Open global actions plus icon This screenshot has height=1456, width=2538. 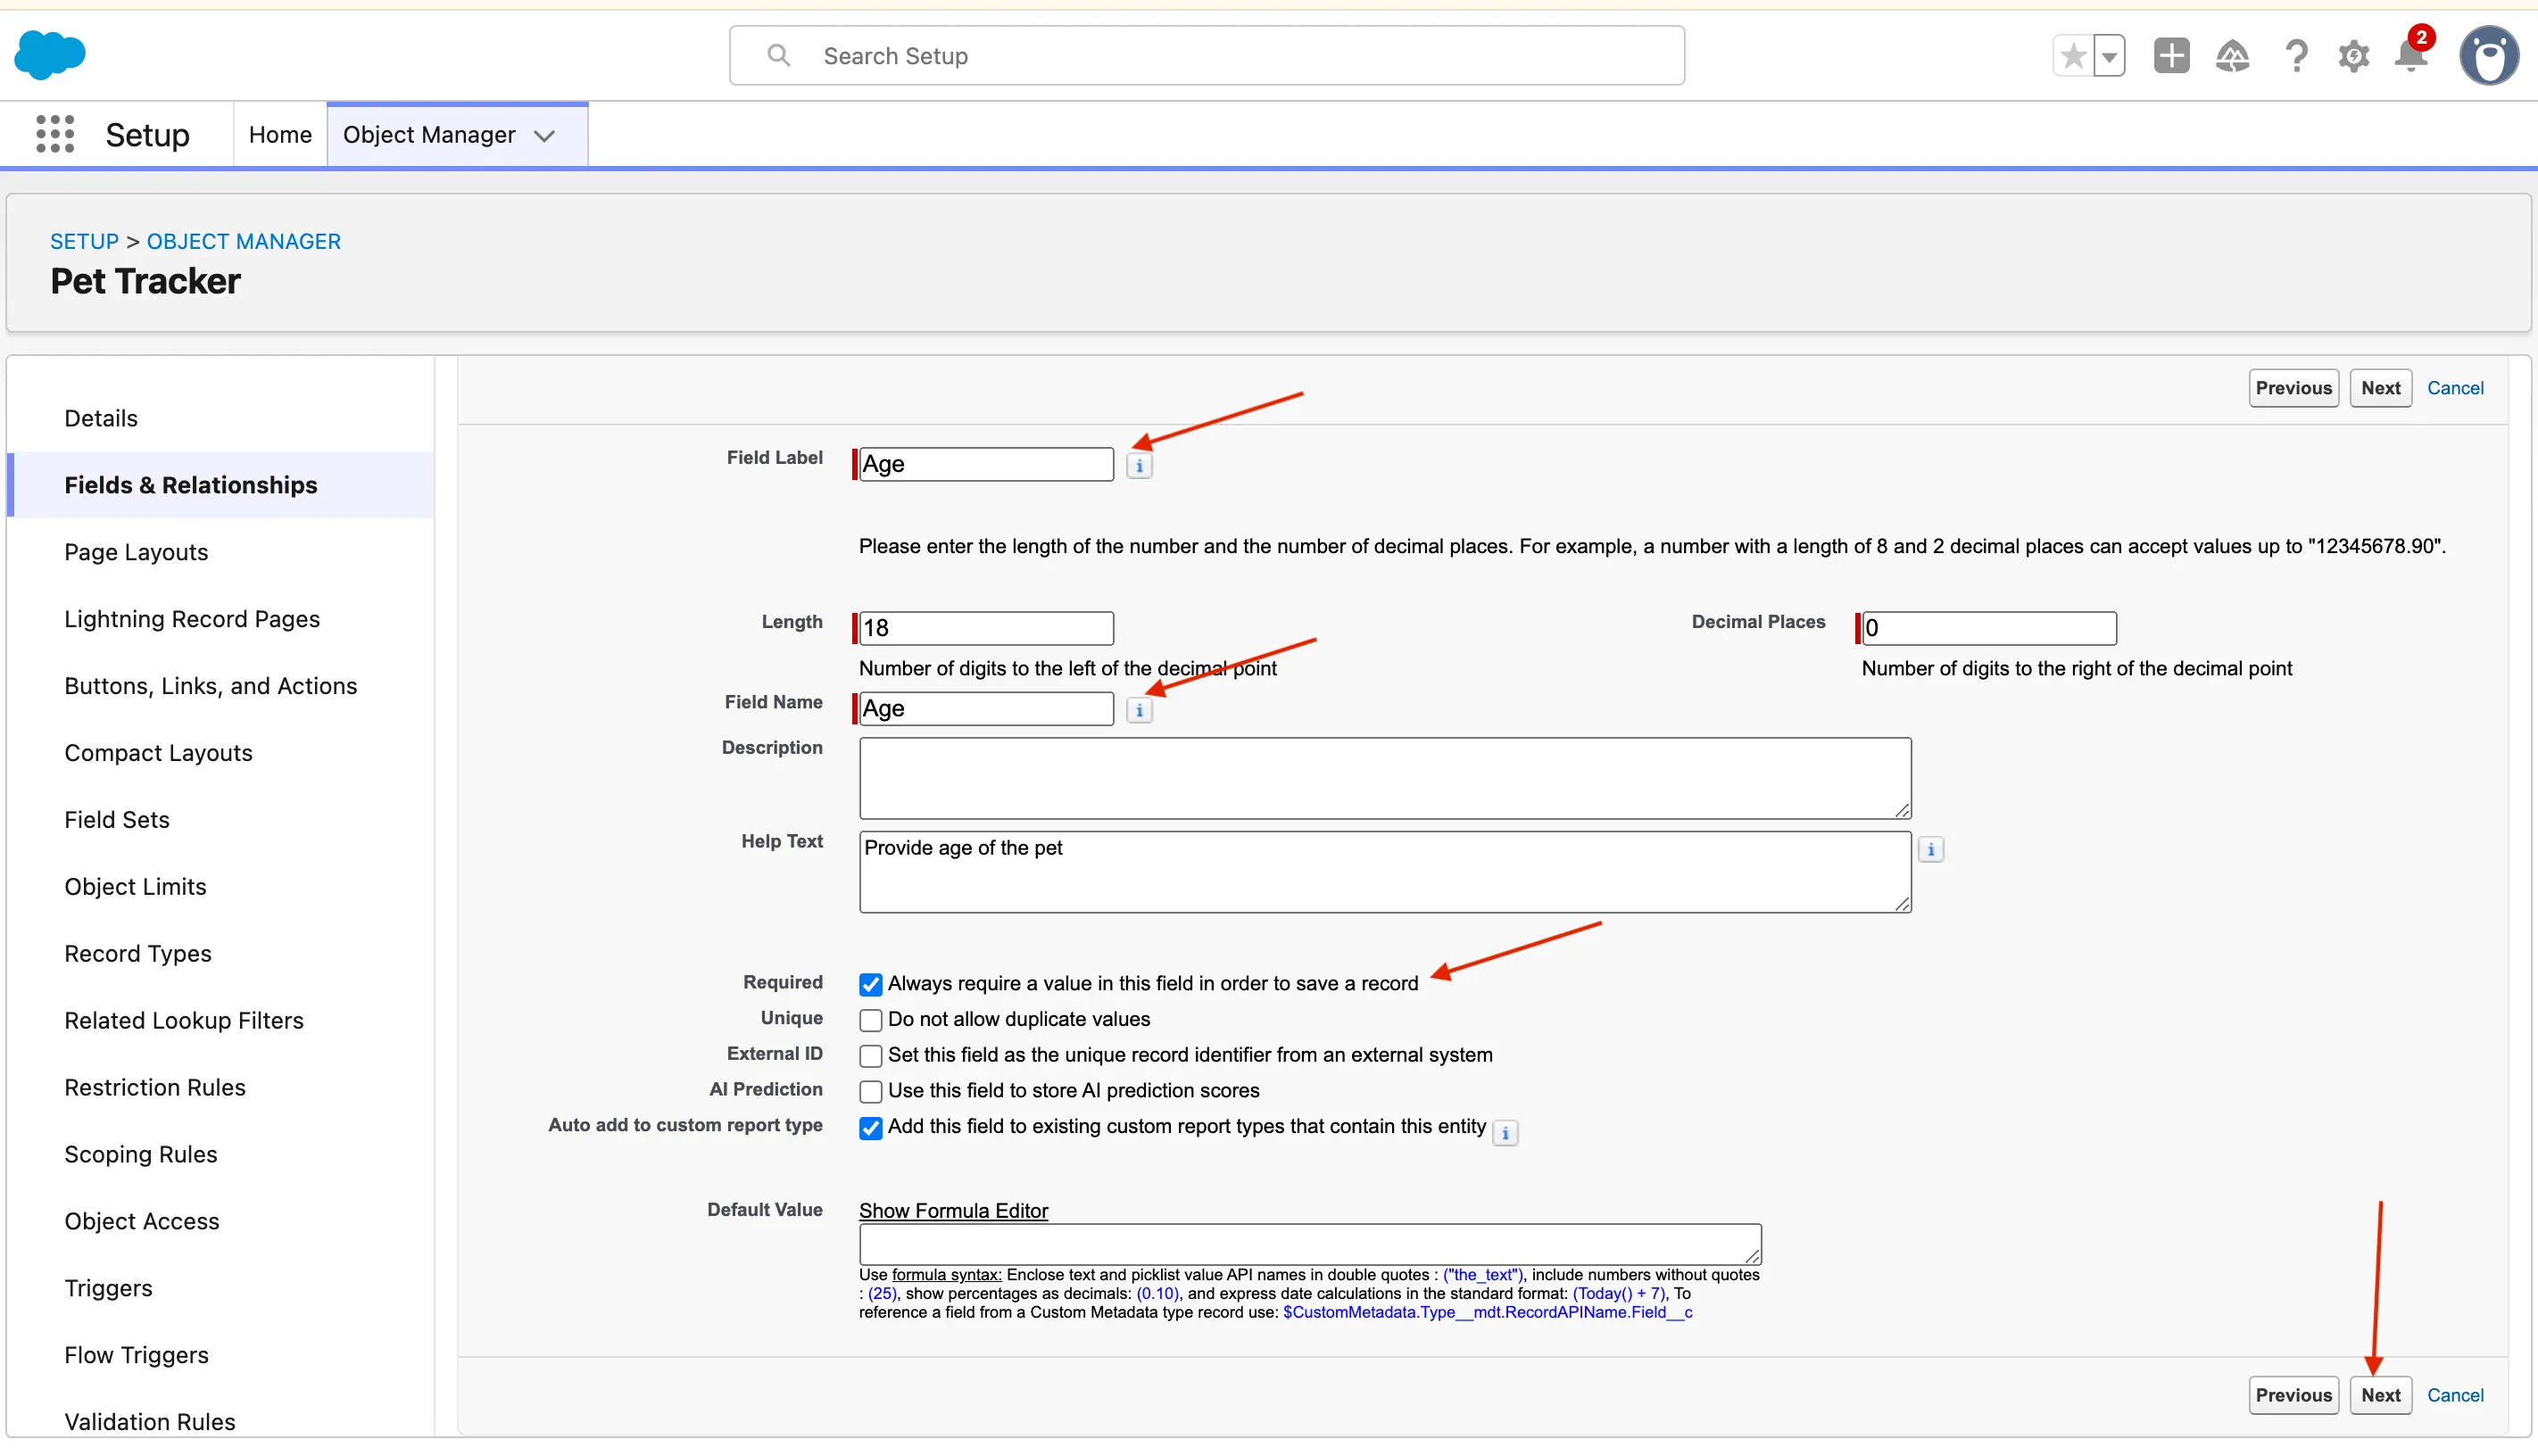click(2171, 56)
